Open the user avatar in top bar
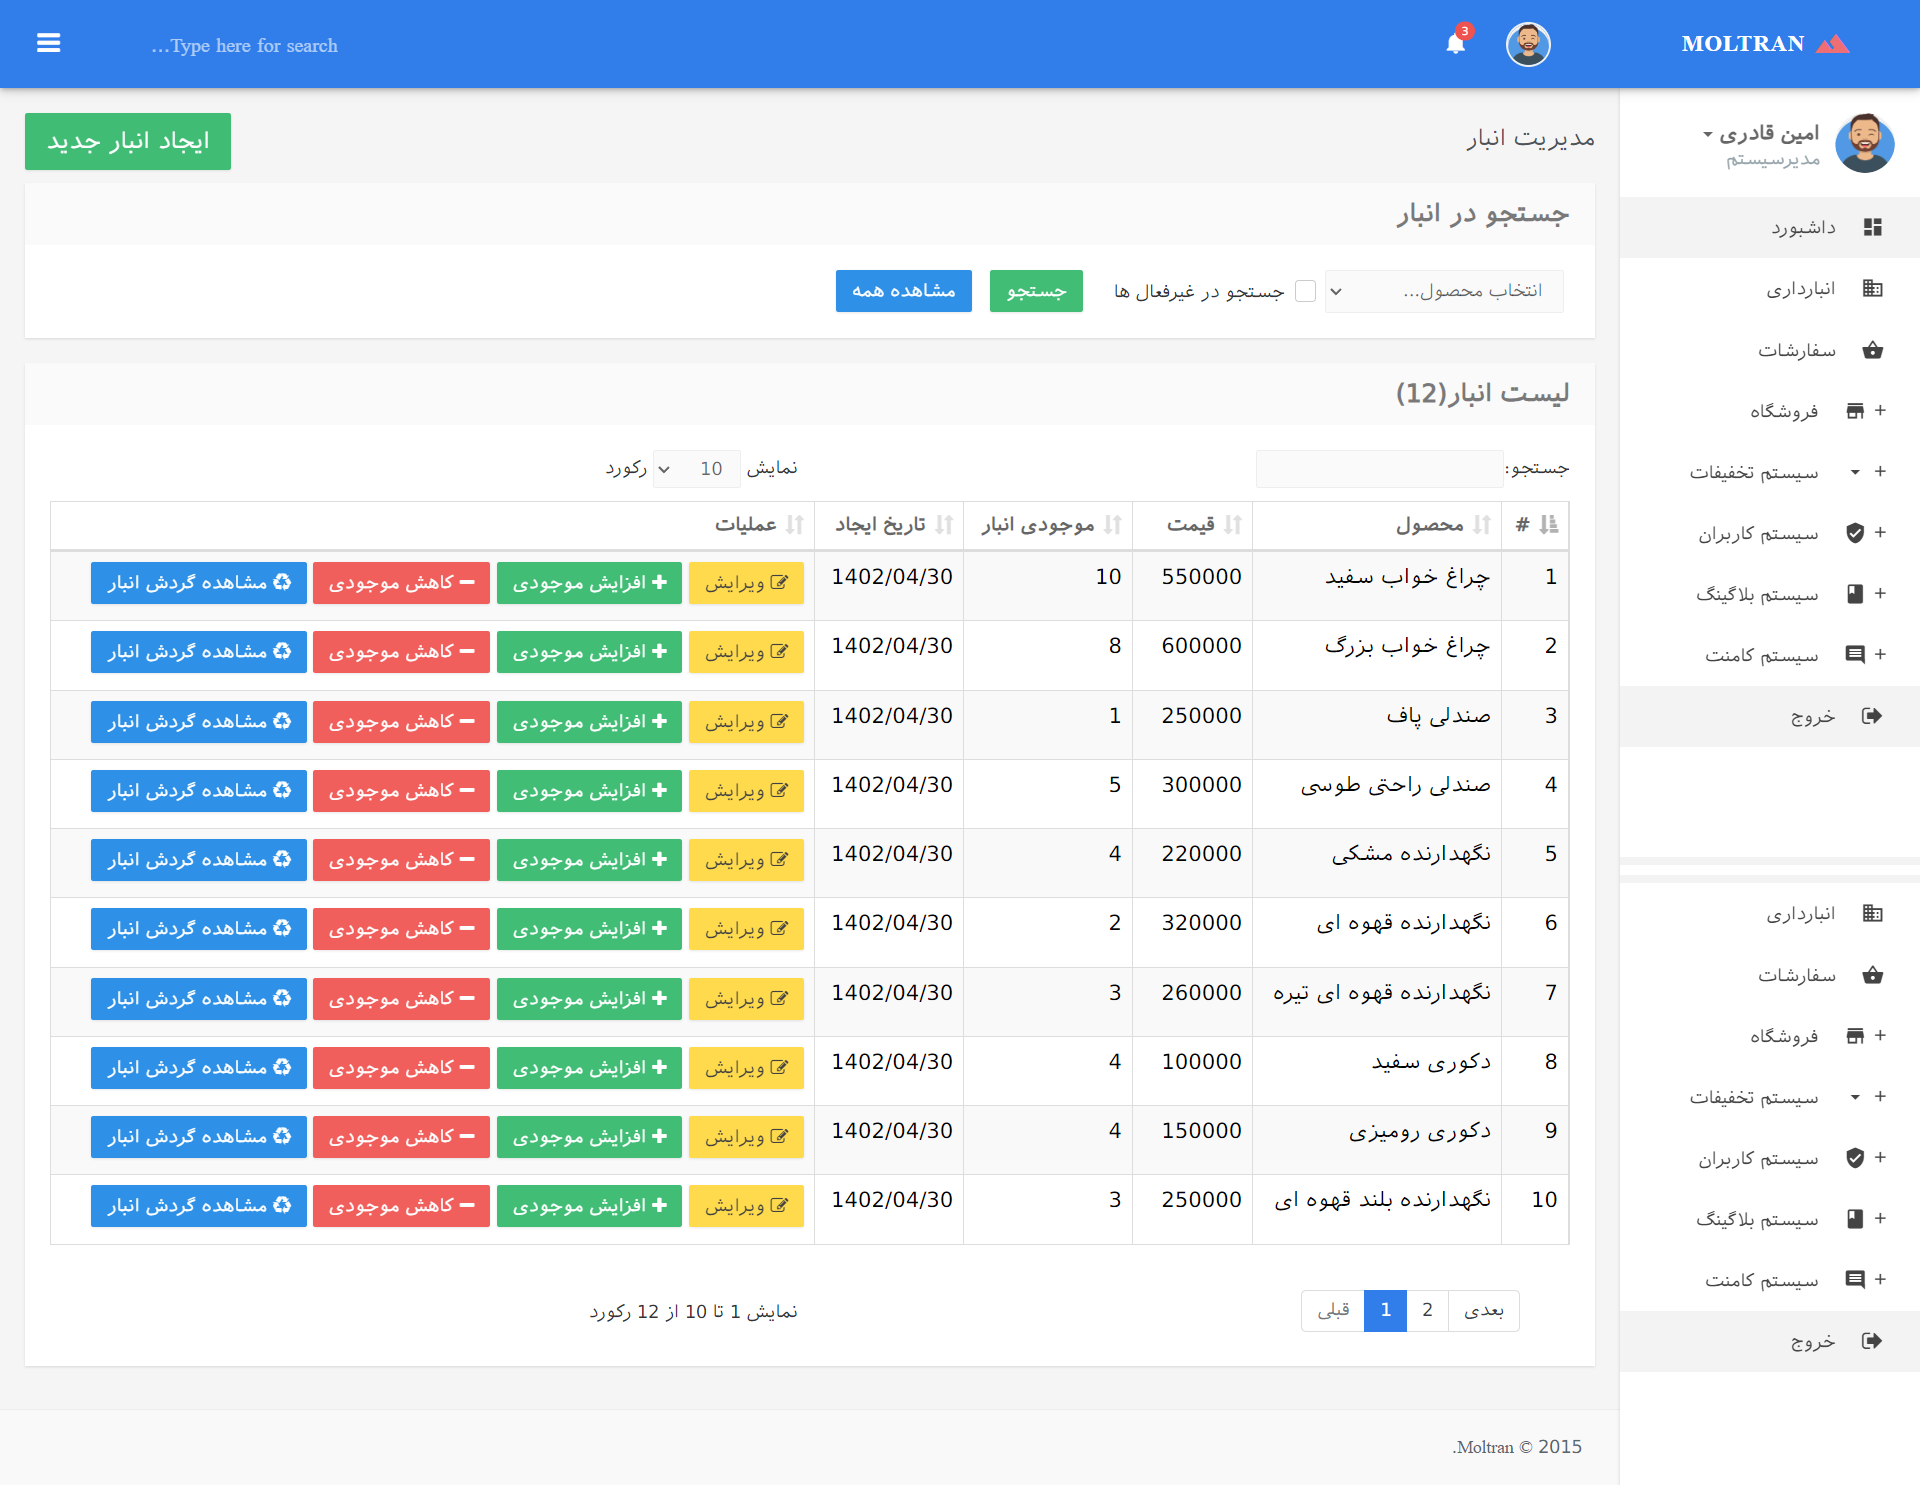The image size is (1920, 1485). [1527, 44]
